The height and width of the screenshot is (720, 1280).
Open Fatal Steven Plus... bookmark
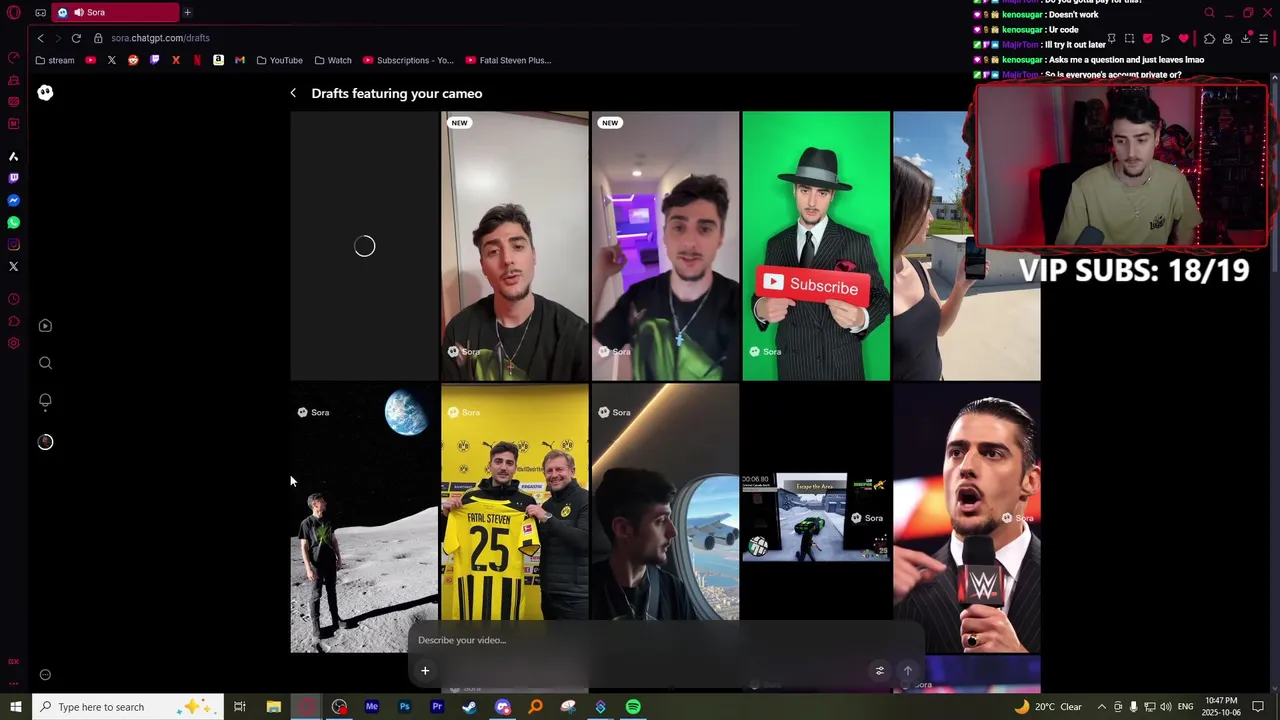509,60
